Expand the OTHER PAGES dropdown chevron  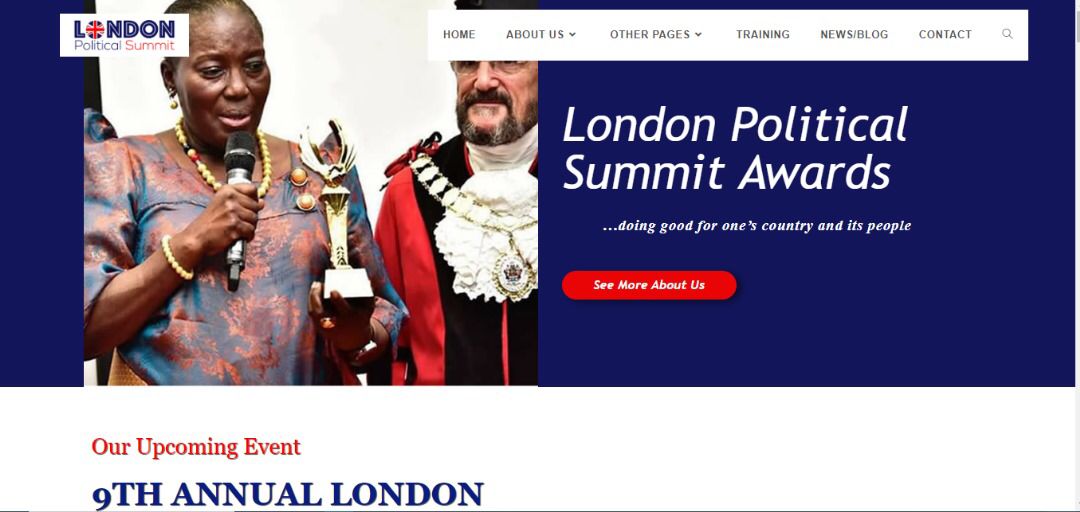[x=698, y=34]
